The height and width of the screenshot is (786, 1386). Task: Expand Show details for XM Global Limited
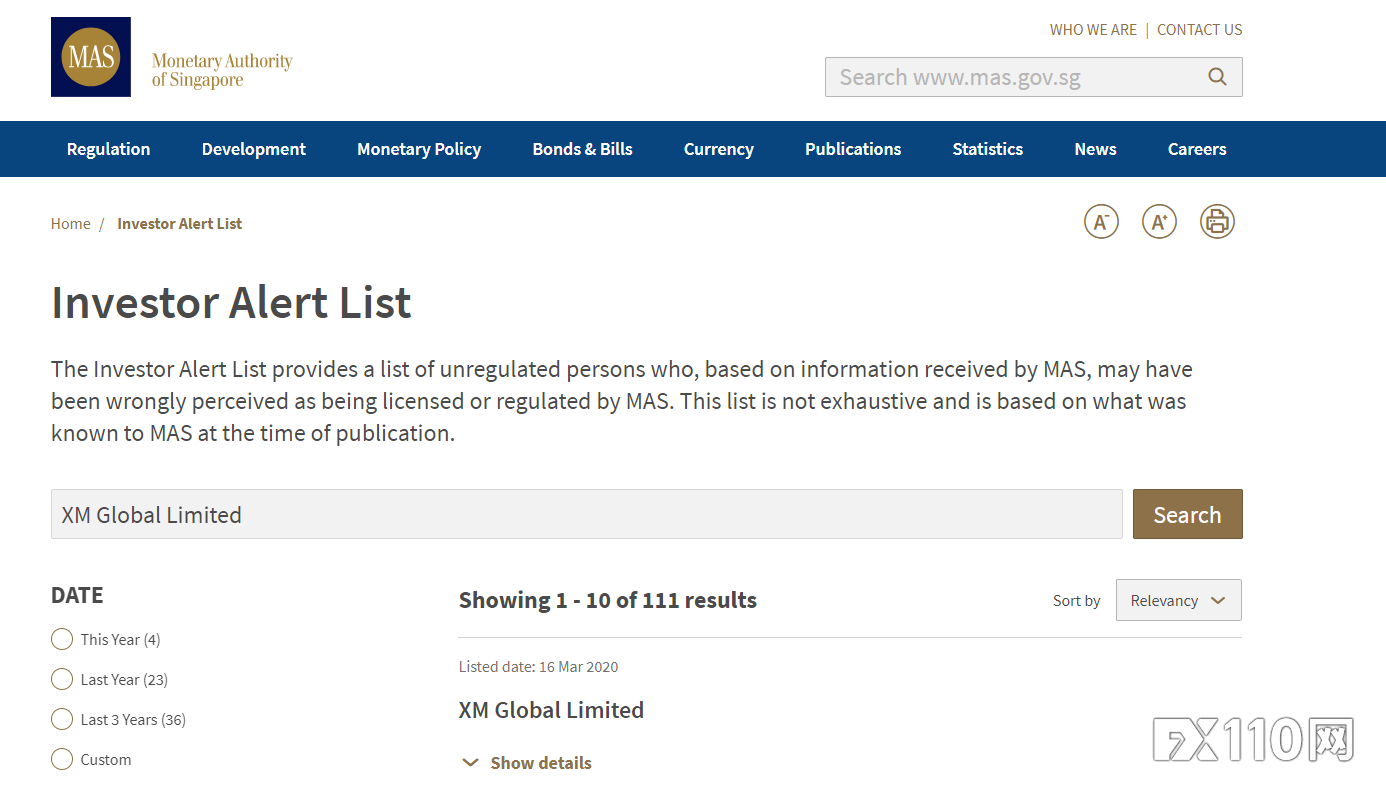pos(527,763)
